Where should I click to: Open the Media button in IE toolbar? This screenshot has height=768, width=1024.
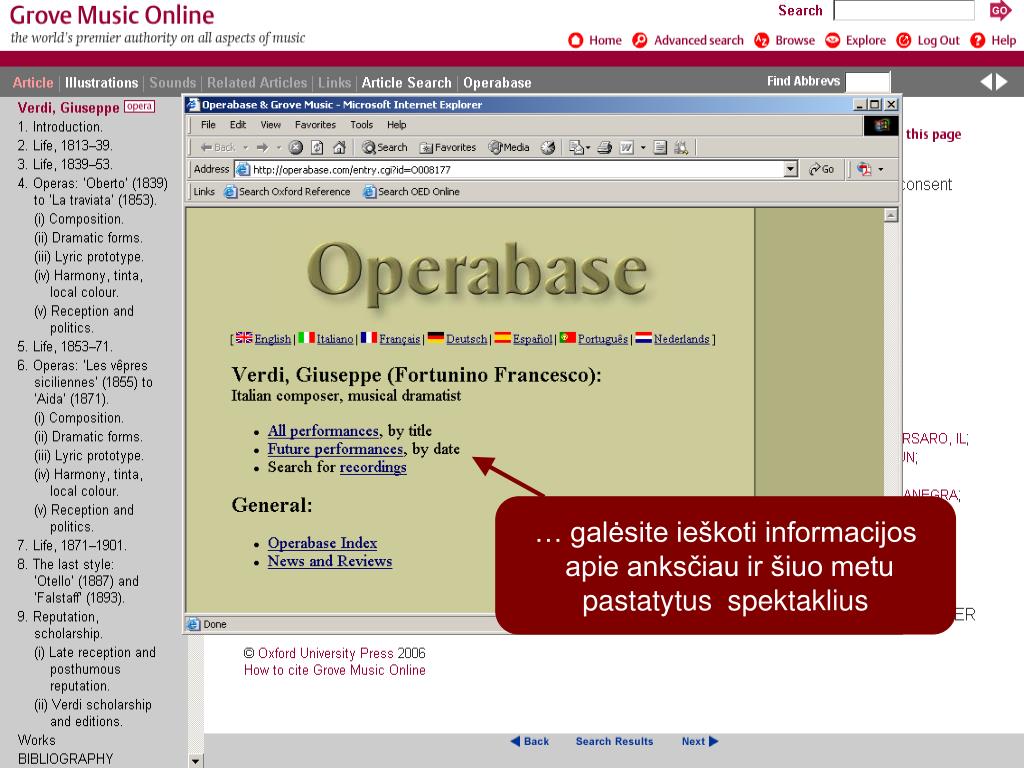(509, 148)
